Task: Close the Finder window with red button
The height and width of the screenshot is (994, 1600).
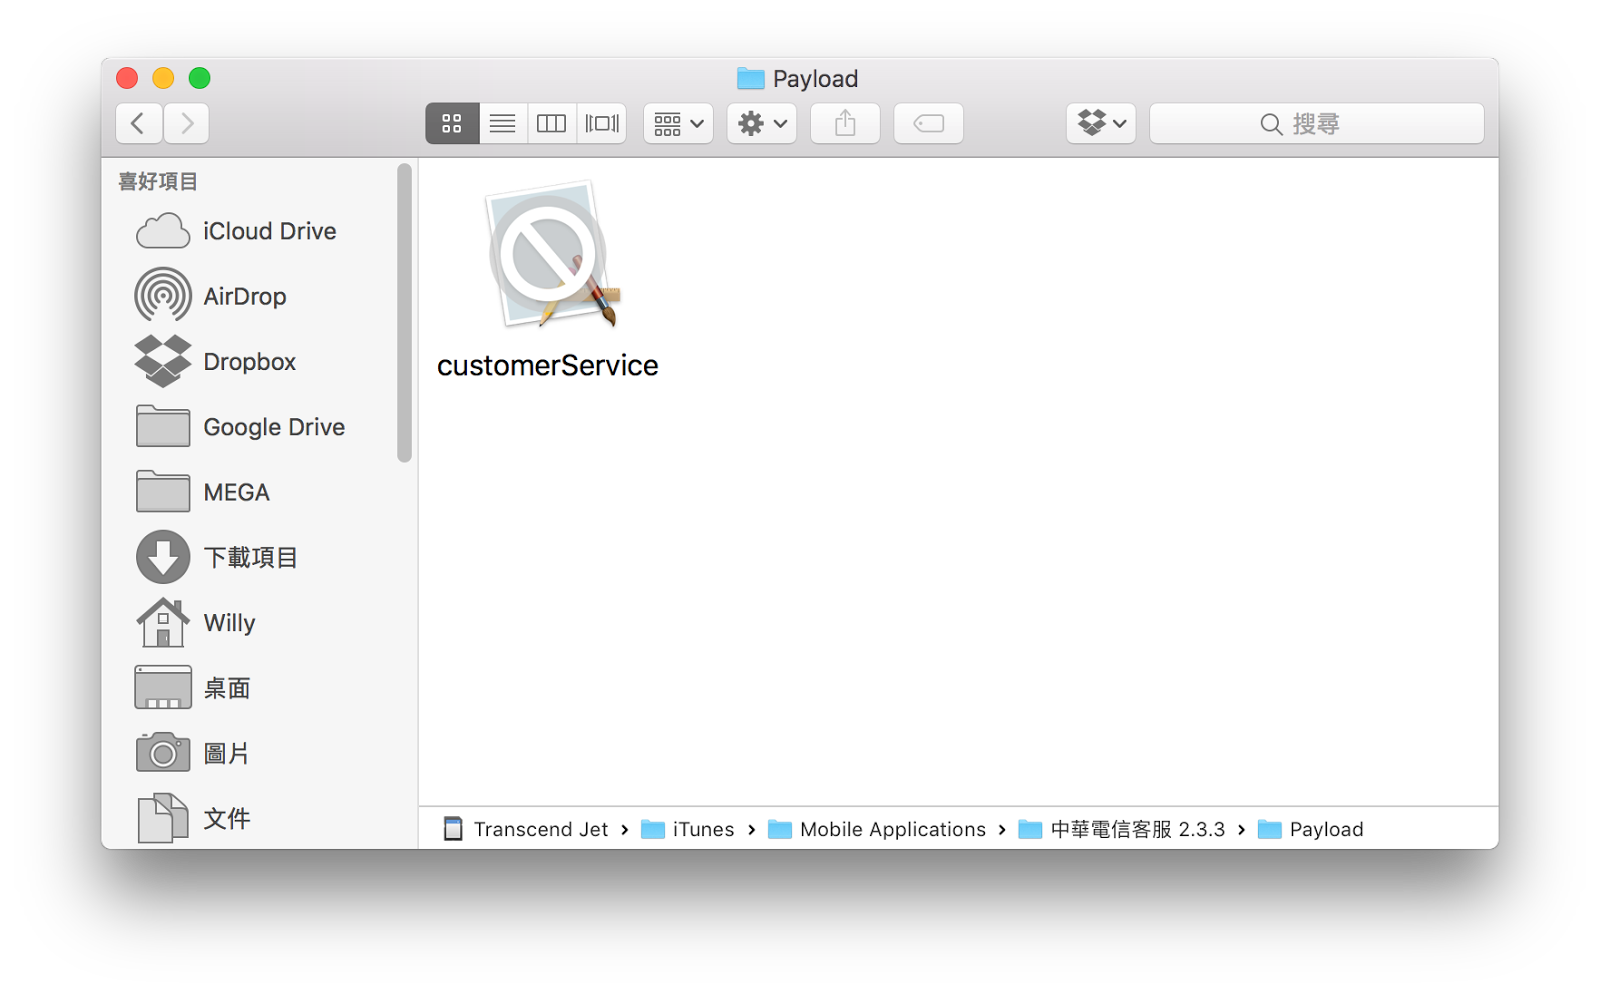Action: (127, 78)
